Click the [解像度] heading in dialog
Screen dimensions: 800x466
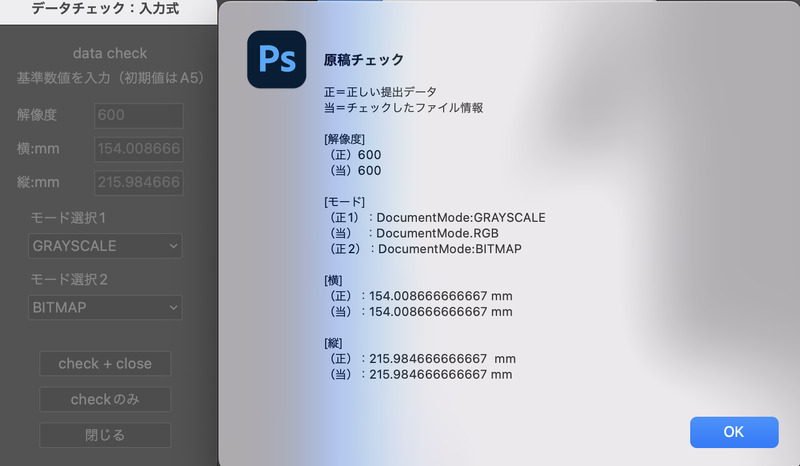point(344,139)
